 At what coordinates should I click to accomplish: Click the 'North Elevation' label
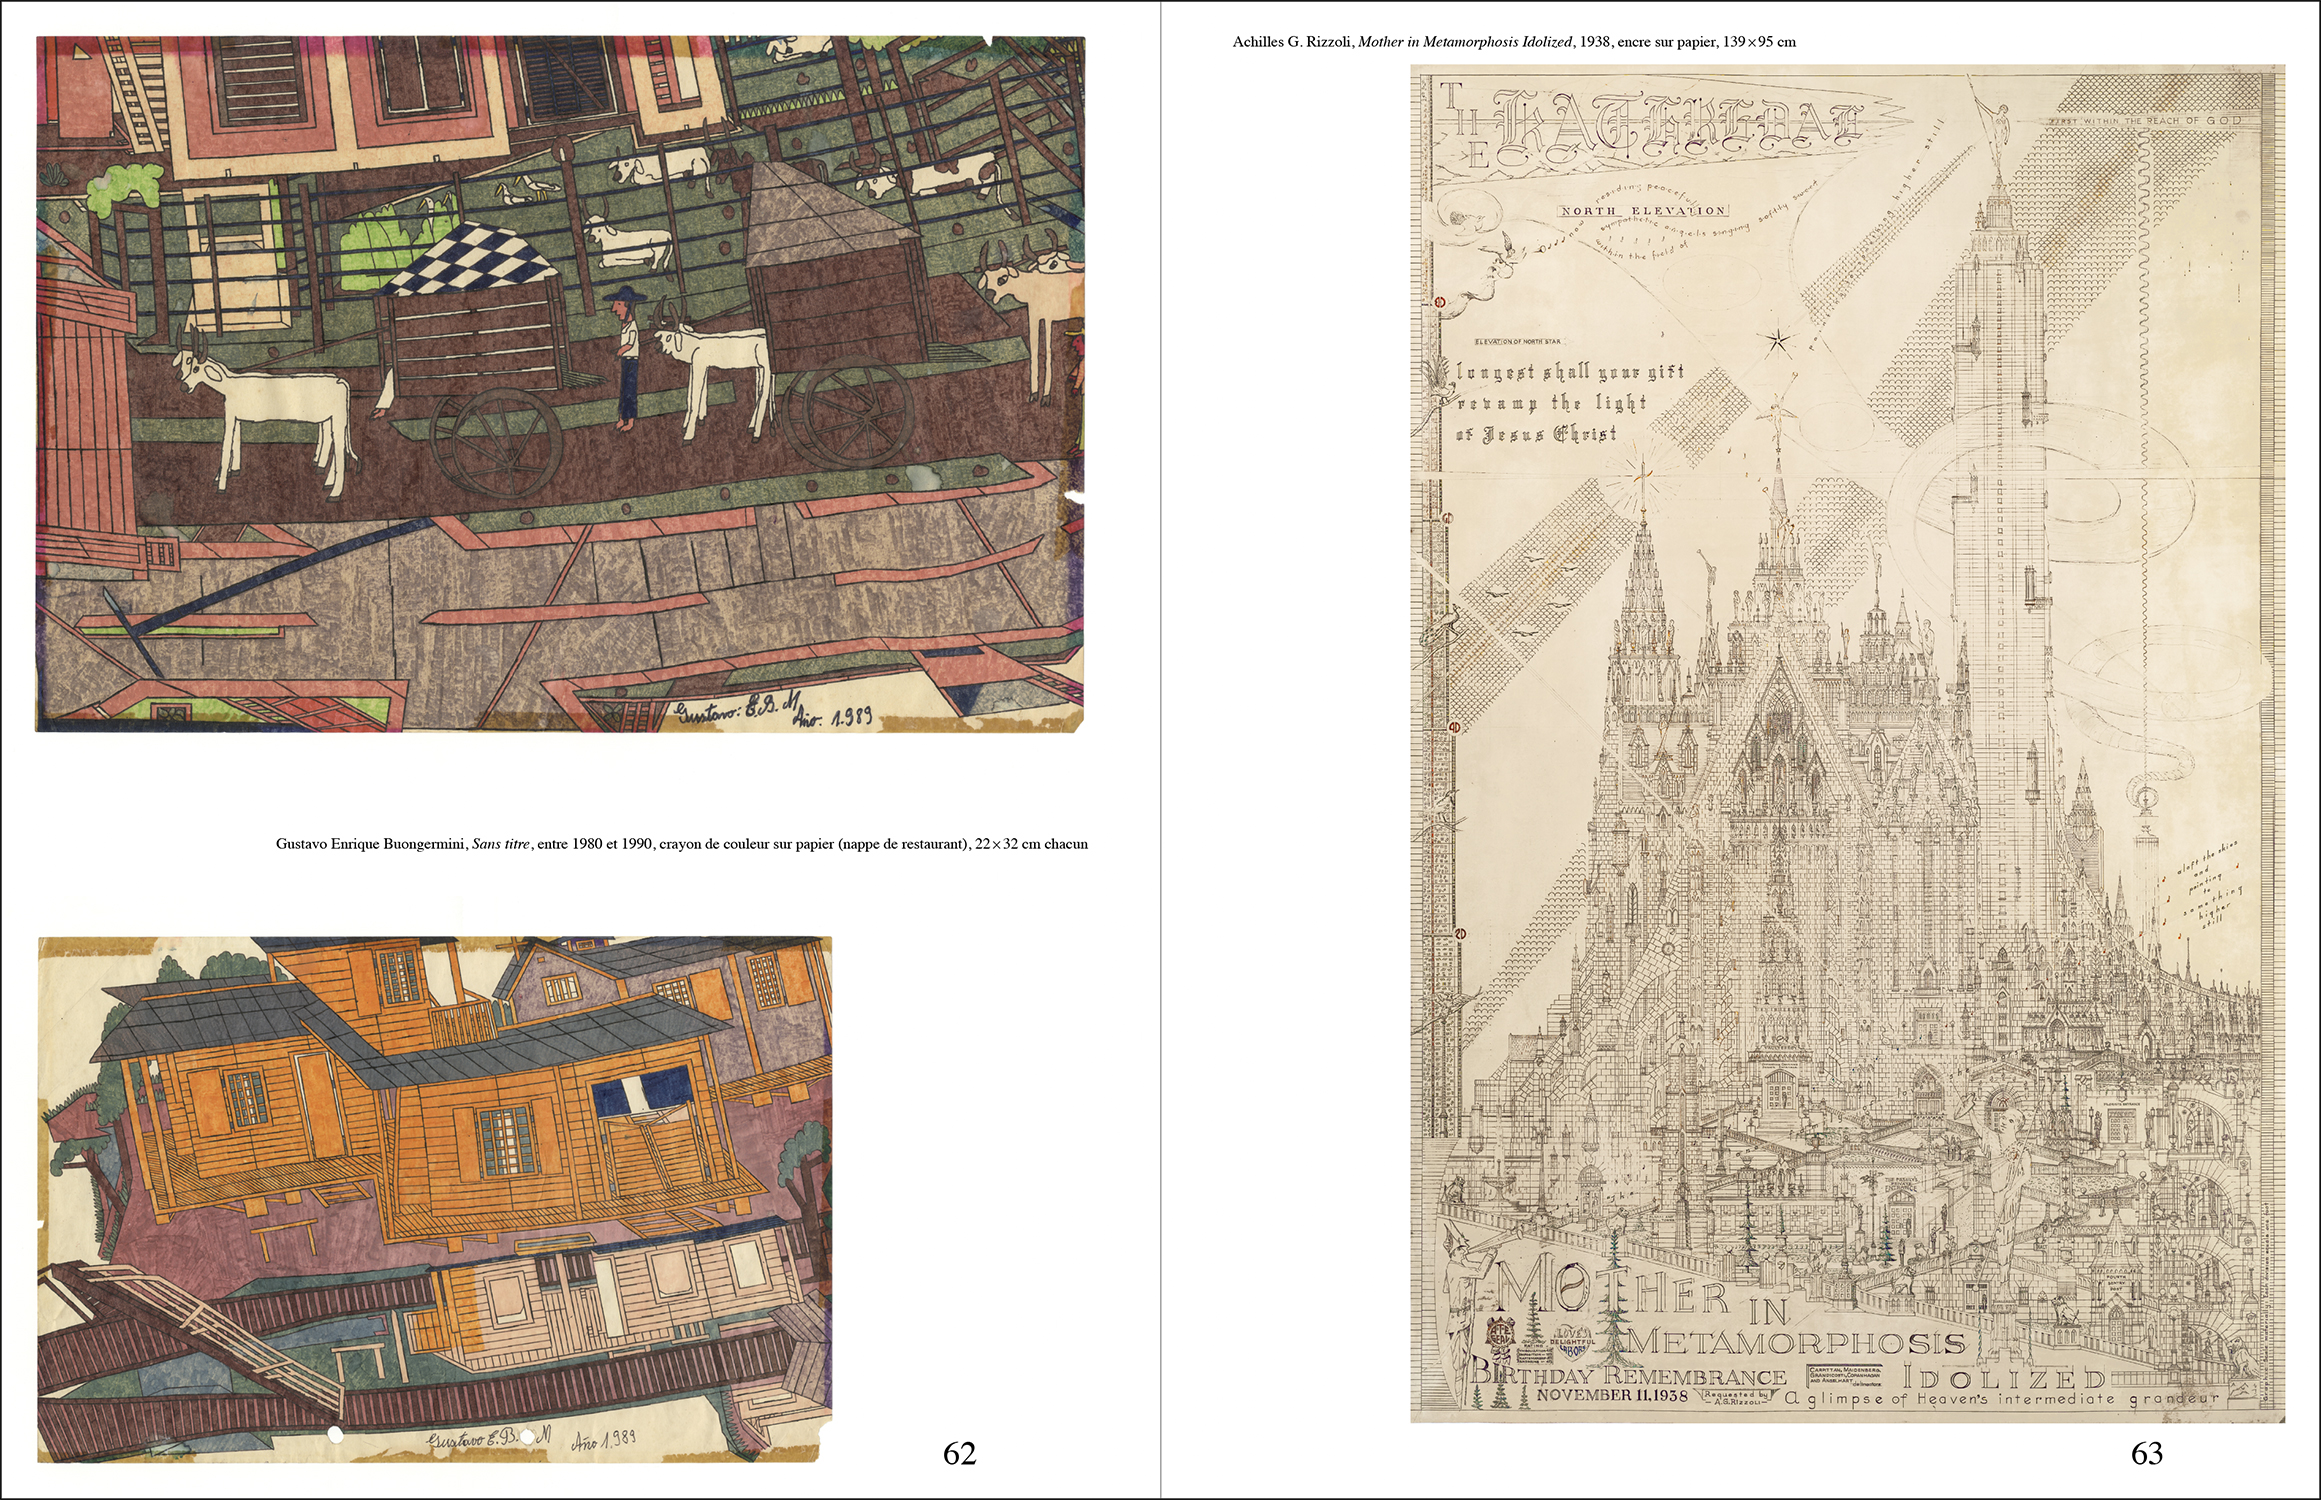coord(1645,211)
